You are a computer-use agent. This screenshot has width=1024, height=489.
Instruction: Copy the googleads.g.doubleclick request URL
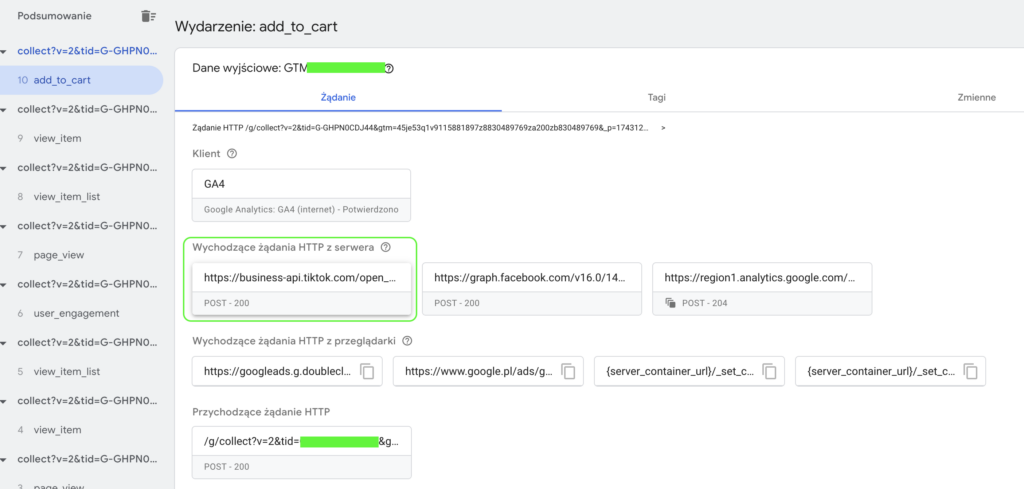coord(367,371)
